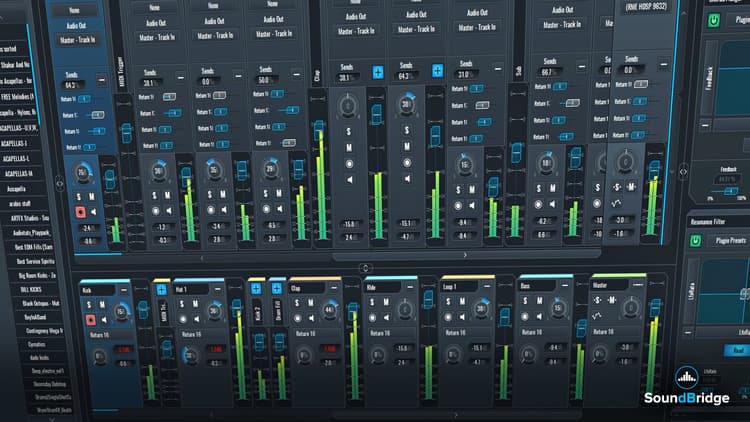Click the record arm icon on Ride strip

click(x=373, y=317)
